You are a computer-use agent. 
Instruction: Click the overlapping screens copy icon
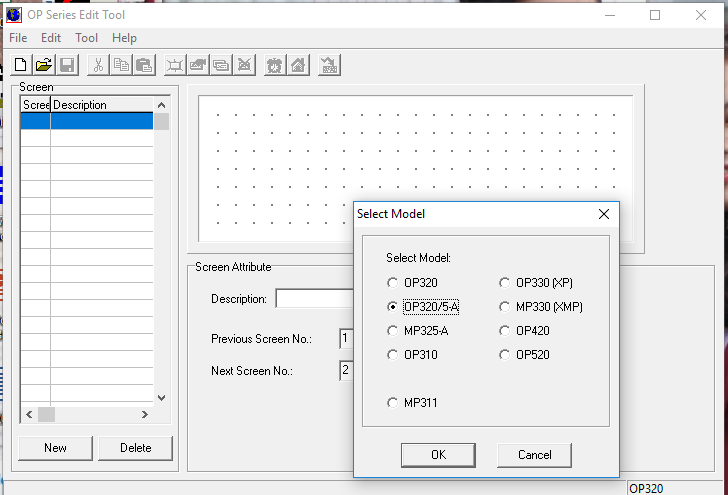[221, 65]
